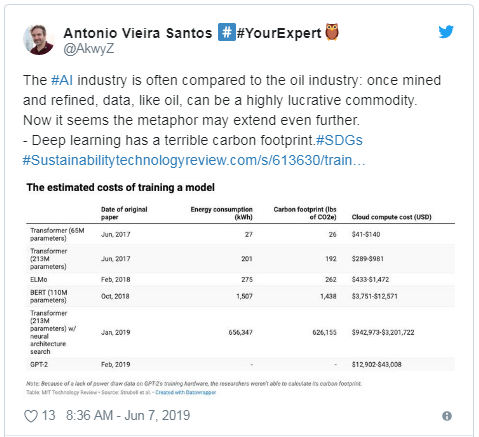Click the @AkwyZ handle

pyautogui.click(x=89, y=49)
